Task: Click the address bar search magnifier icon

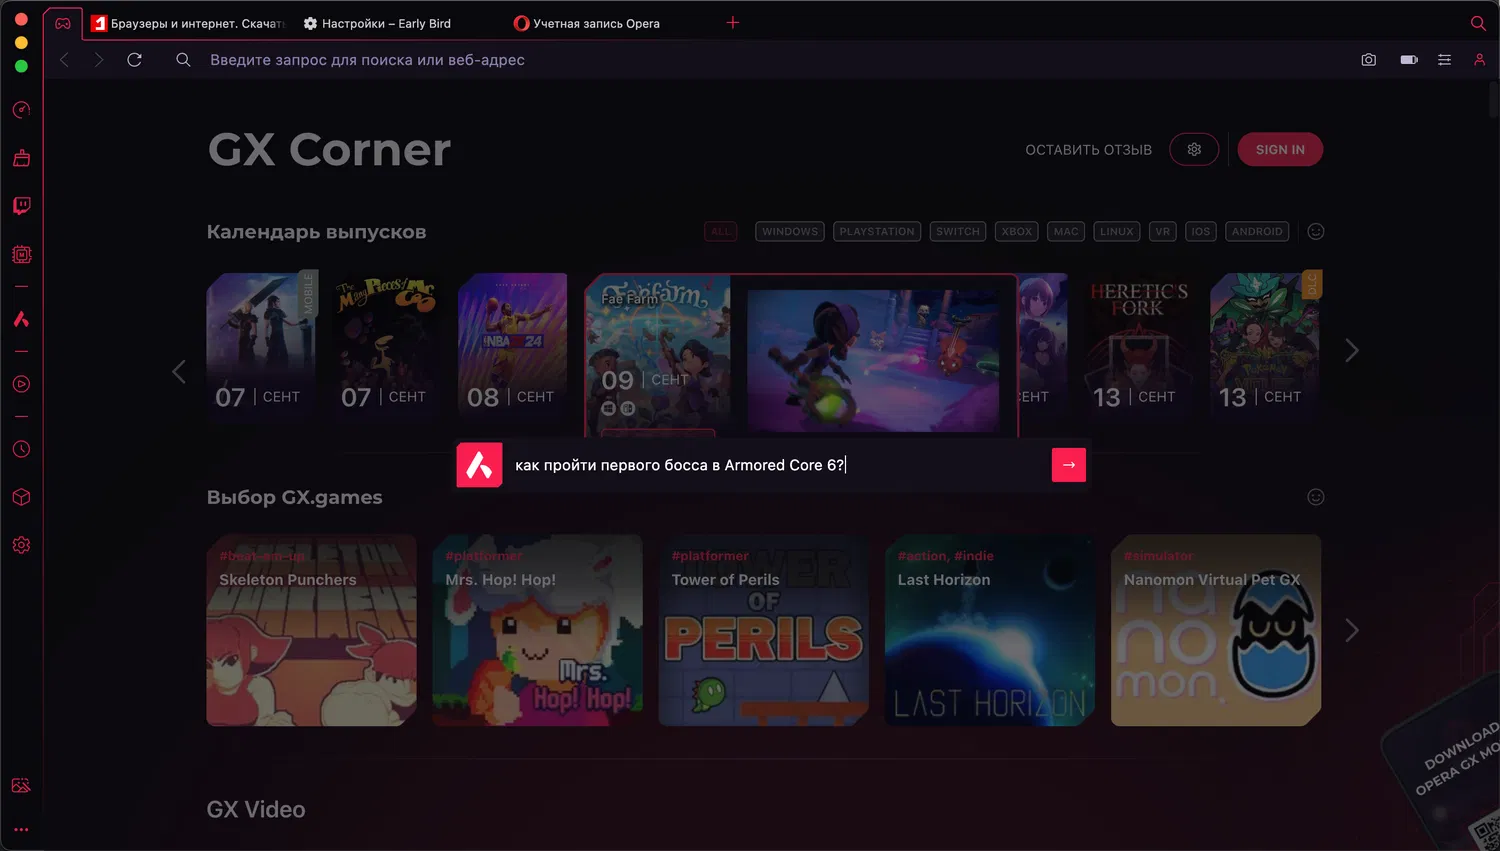Action: coord(183,60)
